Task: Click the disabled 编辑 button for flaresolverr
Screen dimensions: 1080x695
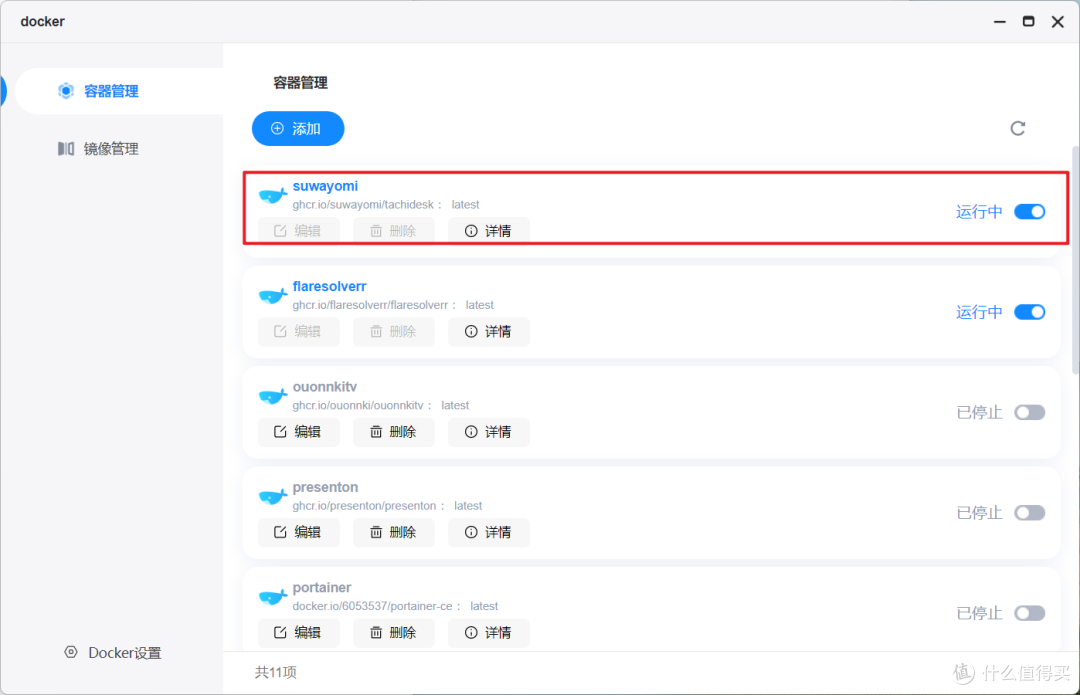Action: (298, 331)
